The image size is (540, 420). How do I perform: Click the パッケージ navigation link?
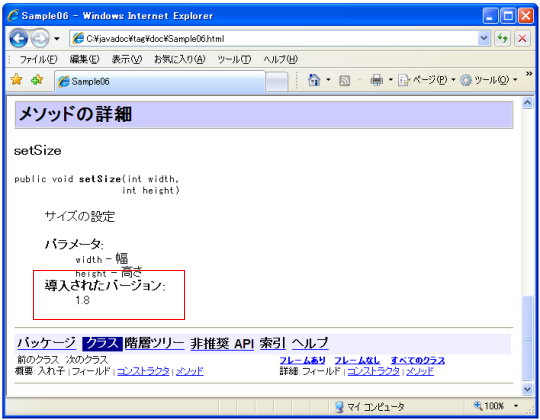pos(46,343)
